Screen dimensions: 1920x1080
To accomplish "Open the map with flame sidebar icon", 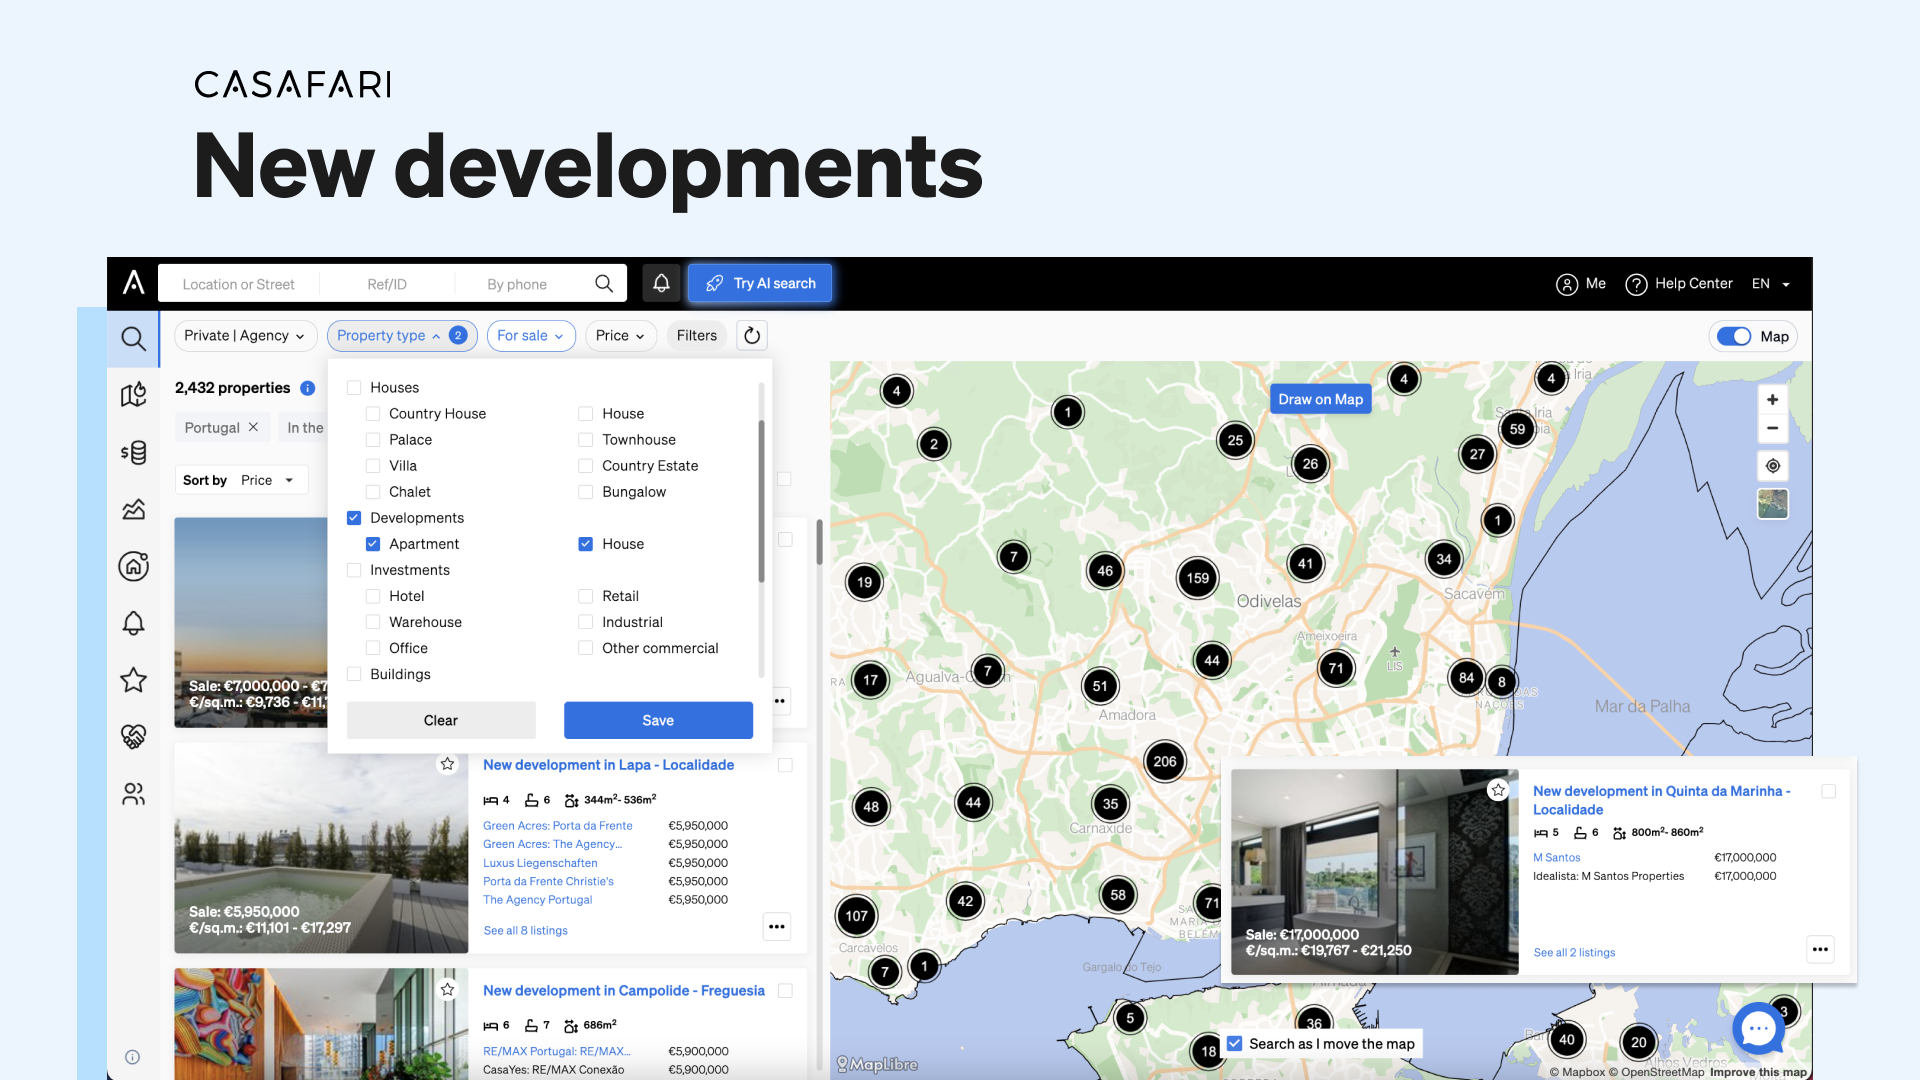I will coord(134,395).
